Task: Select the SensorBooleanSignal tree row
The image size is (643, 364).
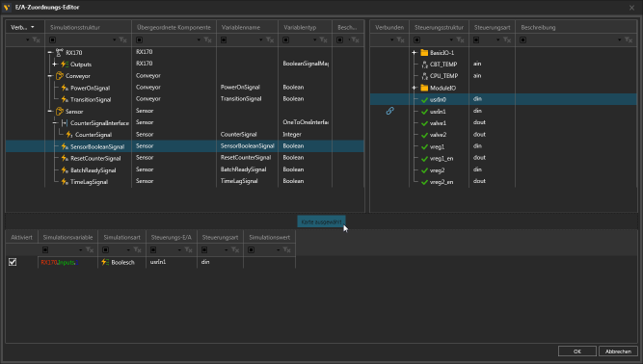Action: pyautogui.click(x=185, y=146)
